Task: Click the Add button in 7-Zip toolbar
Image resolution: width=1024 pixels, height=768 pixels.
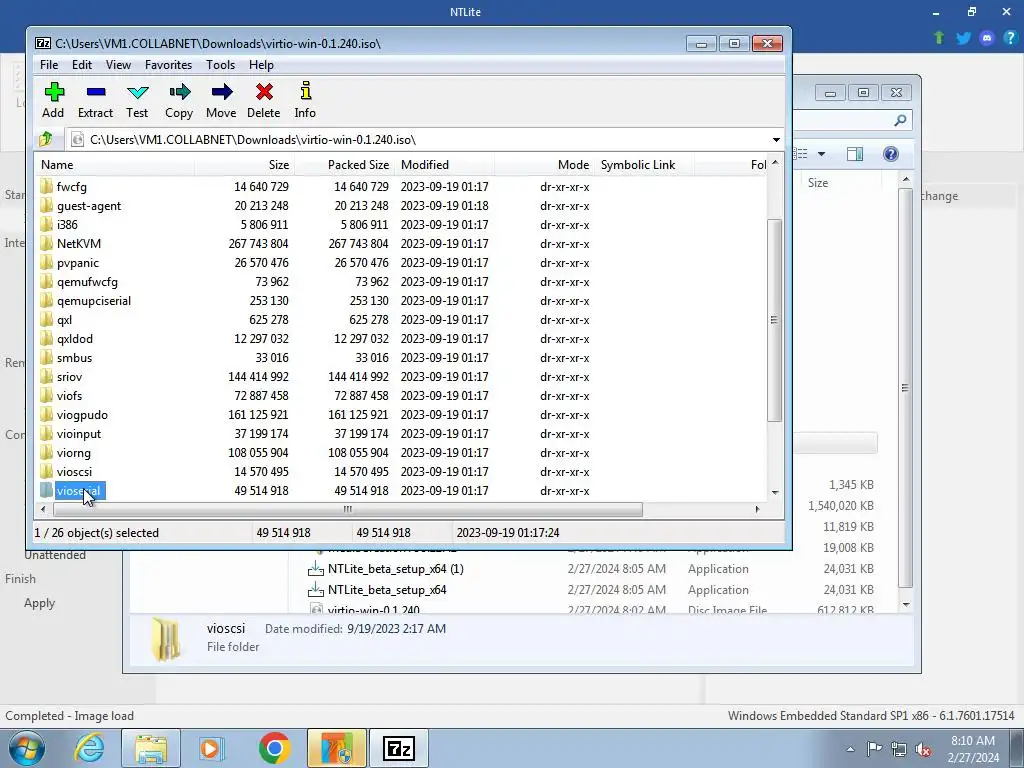Action: click(x=54, y=100)
